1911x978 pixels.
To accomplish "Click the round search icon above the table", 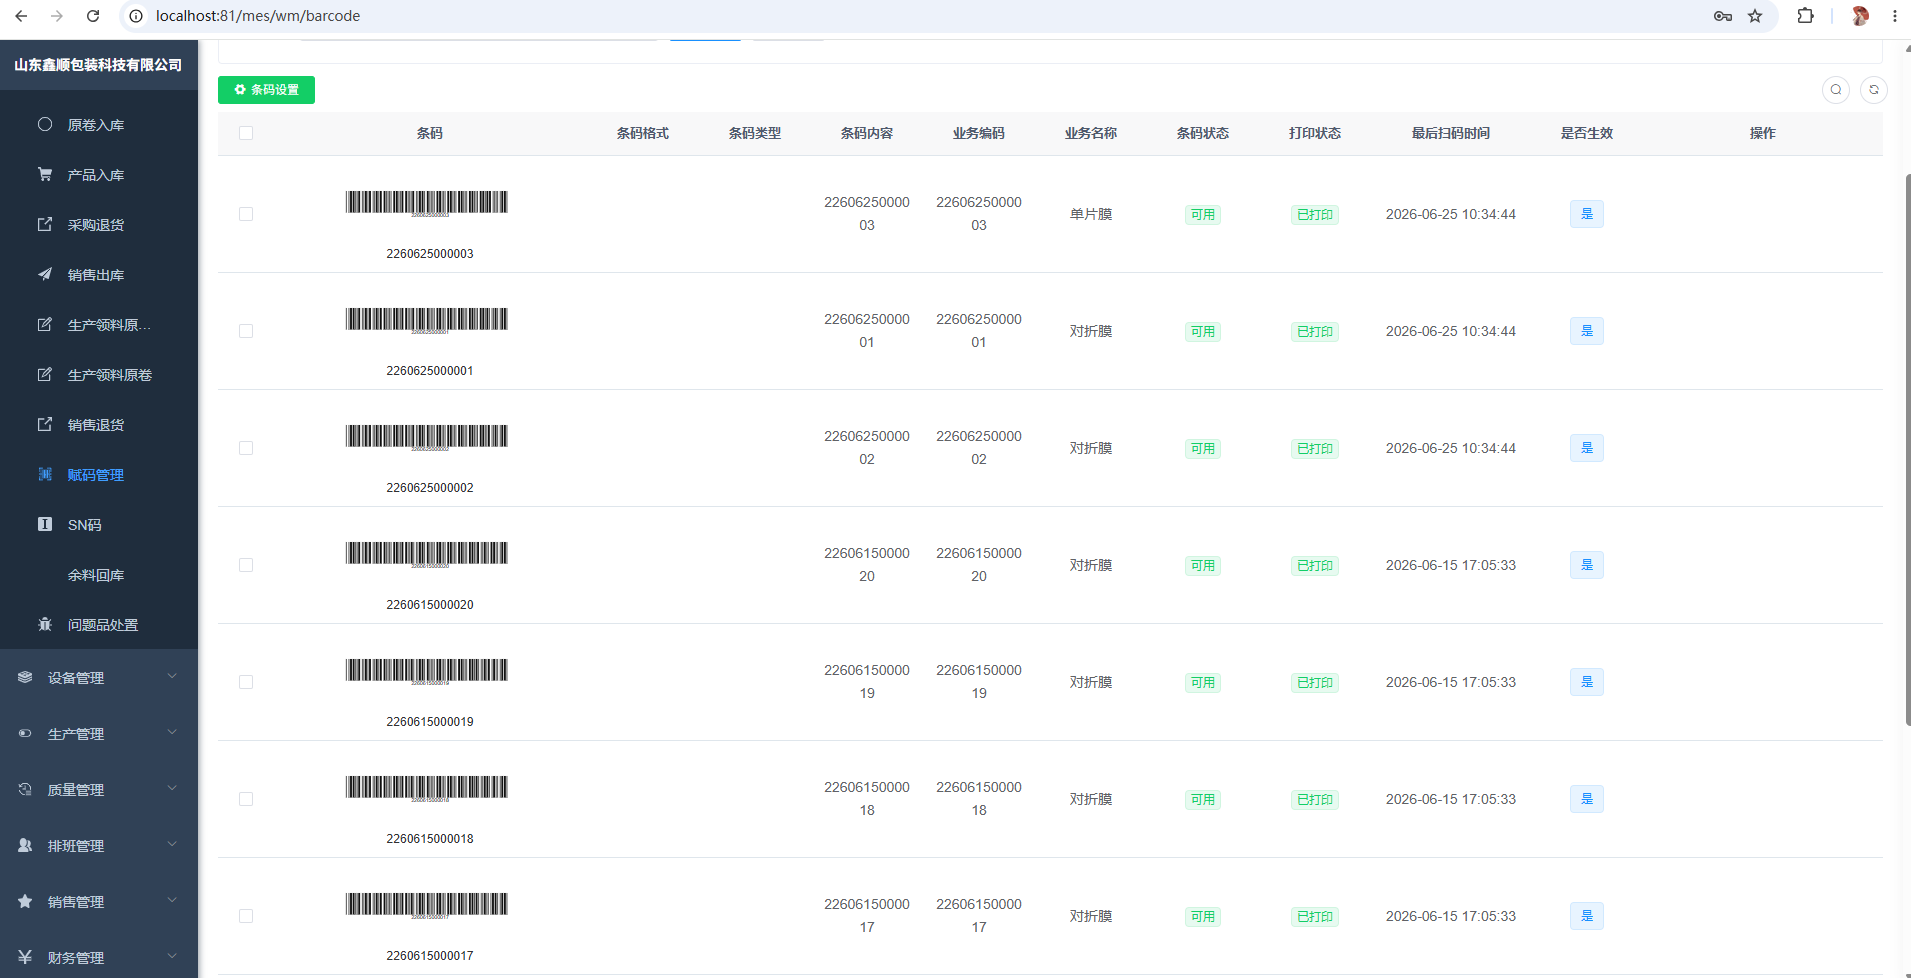I will (1836, 90).
